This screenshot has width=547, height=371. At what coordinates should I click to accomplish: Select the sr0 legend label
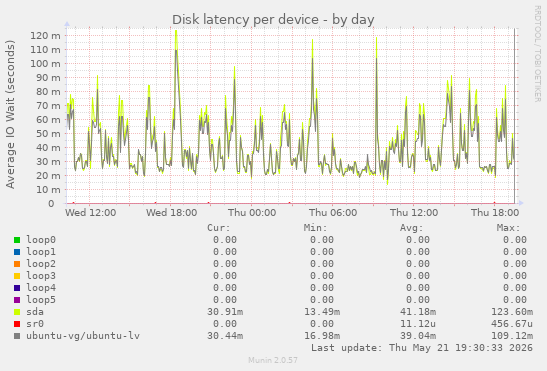coord(35,324)
